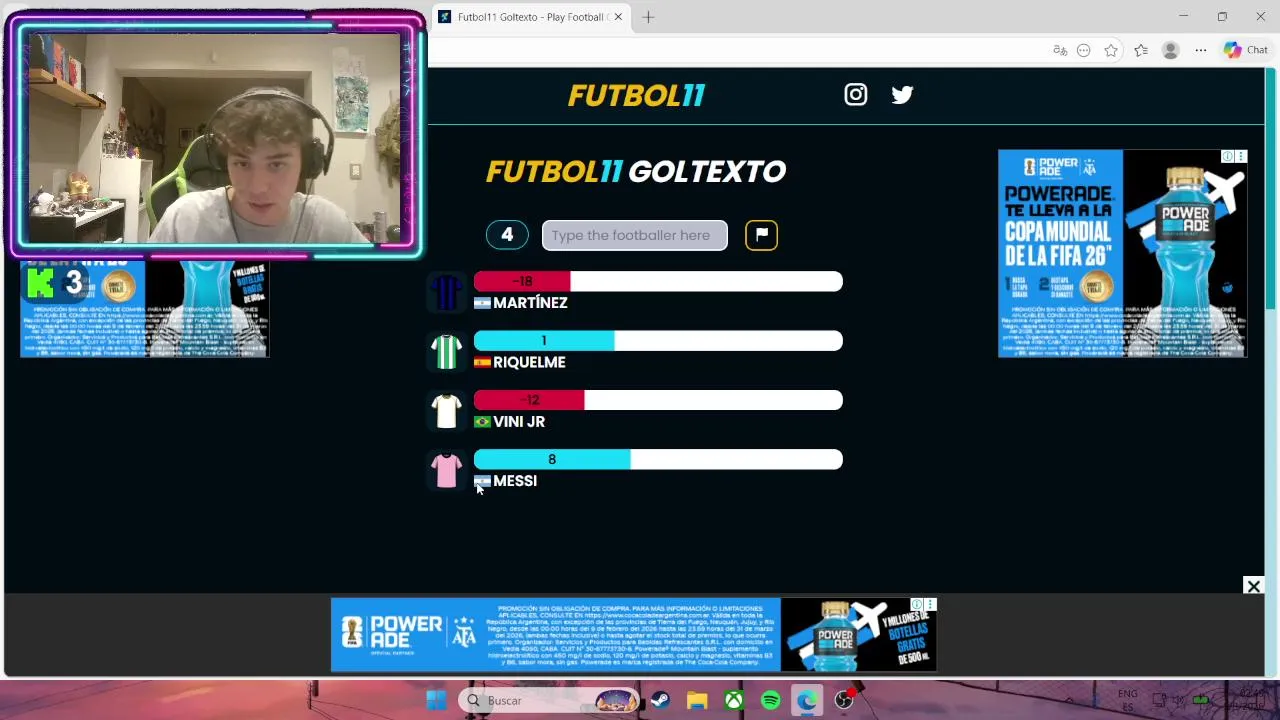Open Windows Start menu
The image size is (1280, 720).
(436, 700)
